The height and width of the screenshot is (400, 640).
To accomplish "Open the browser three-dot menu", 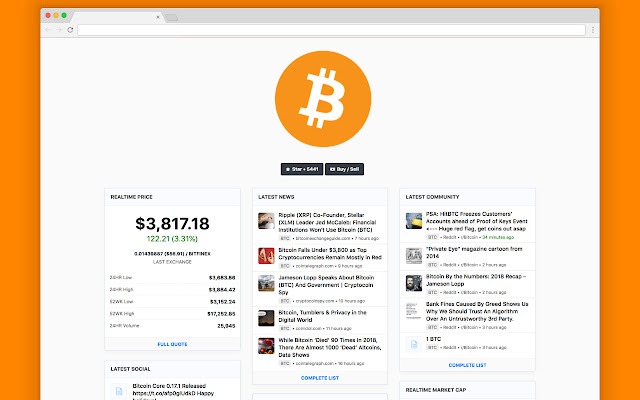I will coord(593,30).
